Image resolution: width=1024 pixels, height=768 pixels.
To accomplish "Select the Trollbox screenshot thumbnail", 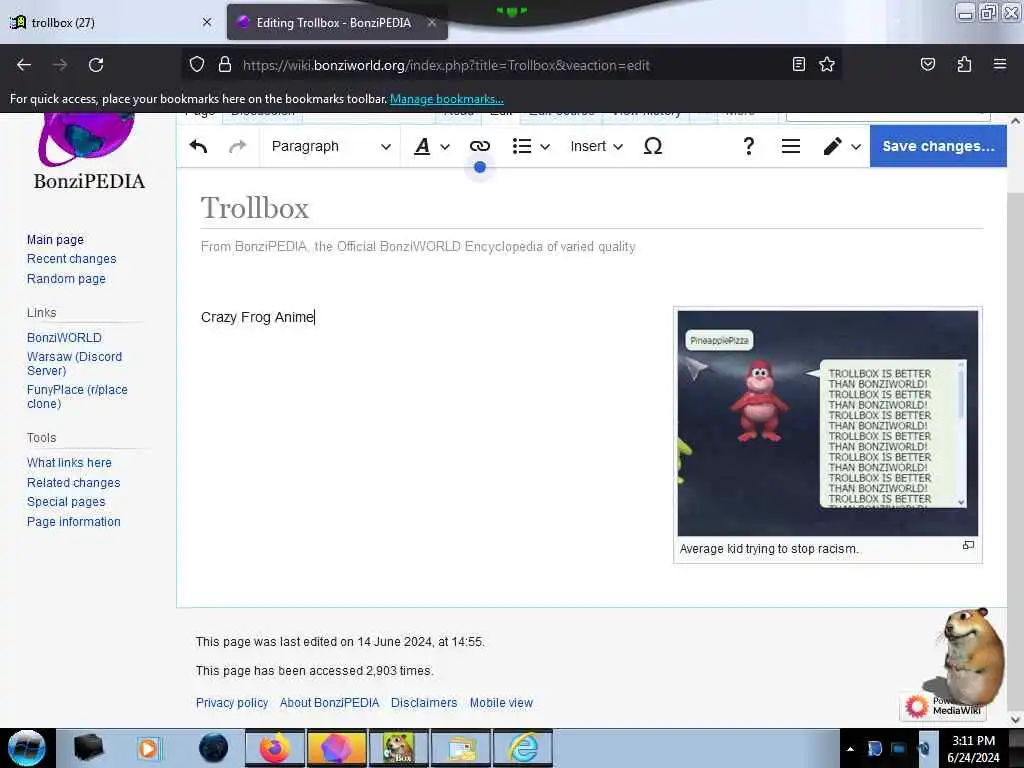I will tap(827, 423).
